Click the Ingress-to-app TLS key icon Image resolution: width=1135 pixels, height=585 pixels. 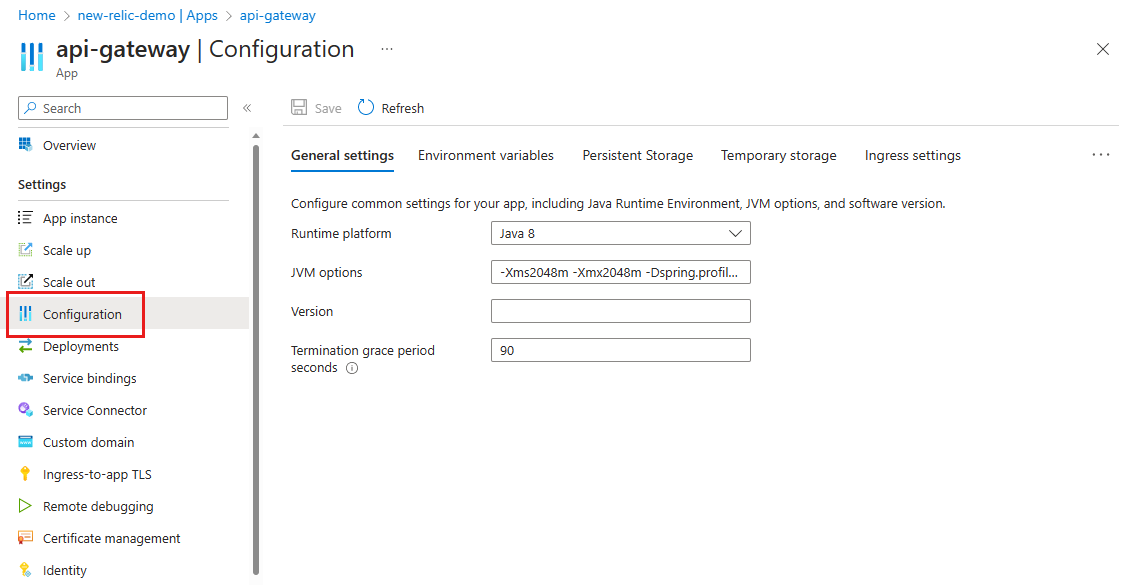point(26,474)
